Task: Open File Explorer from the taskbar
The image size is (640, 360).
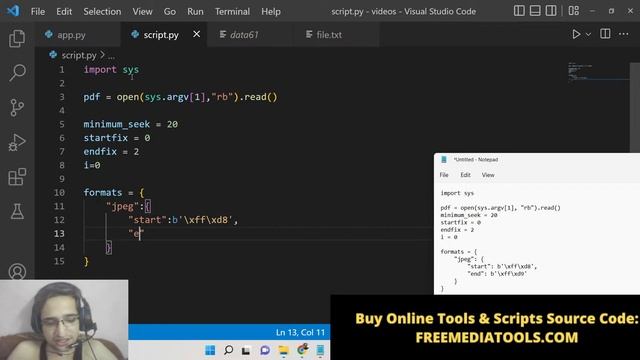Action: (283, 350)
